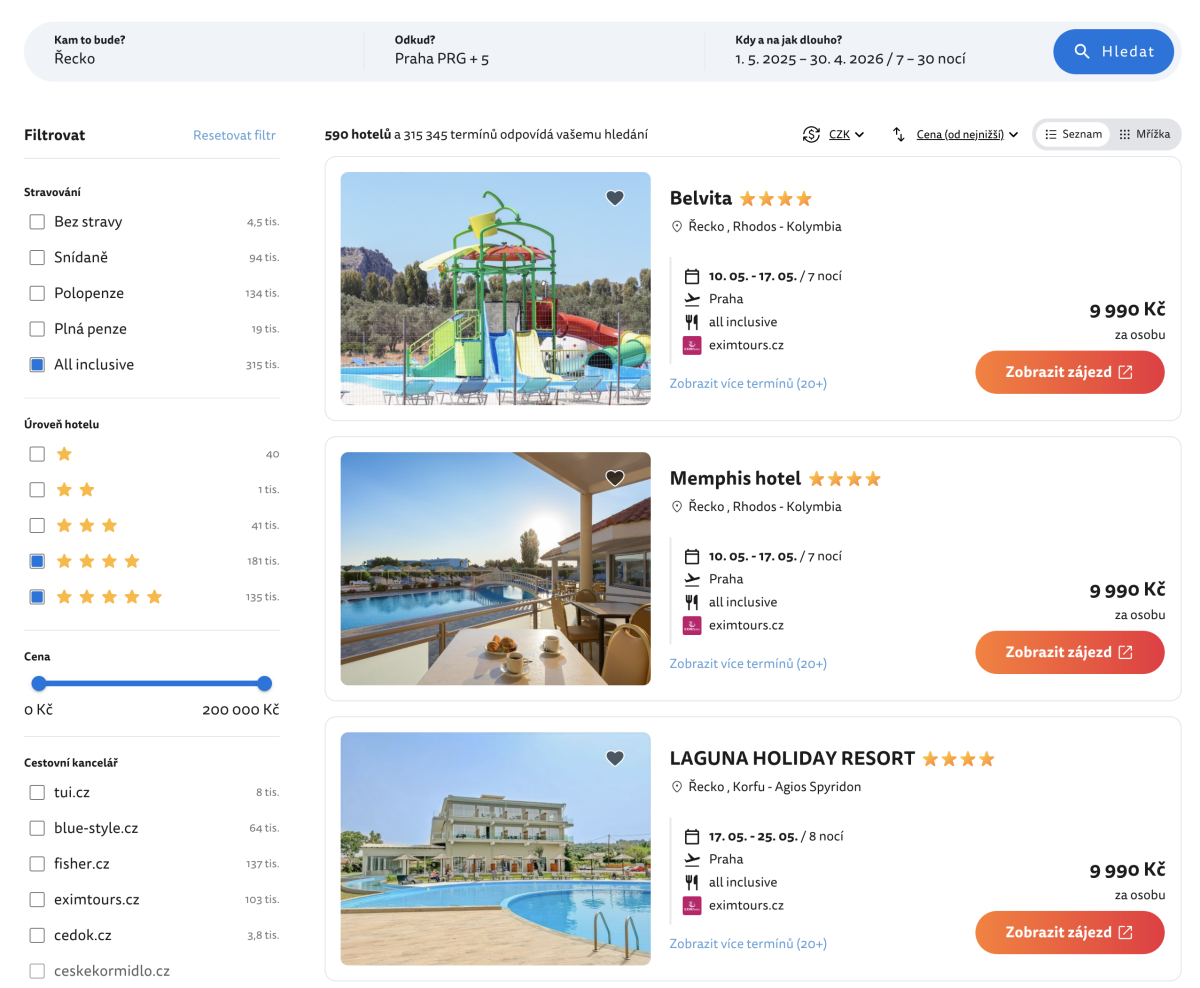Expand more dates for Belvita hotel
The height and width of the screenshot is (988, 1200).
748,383
